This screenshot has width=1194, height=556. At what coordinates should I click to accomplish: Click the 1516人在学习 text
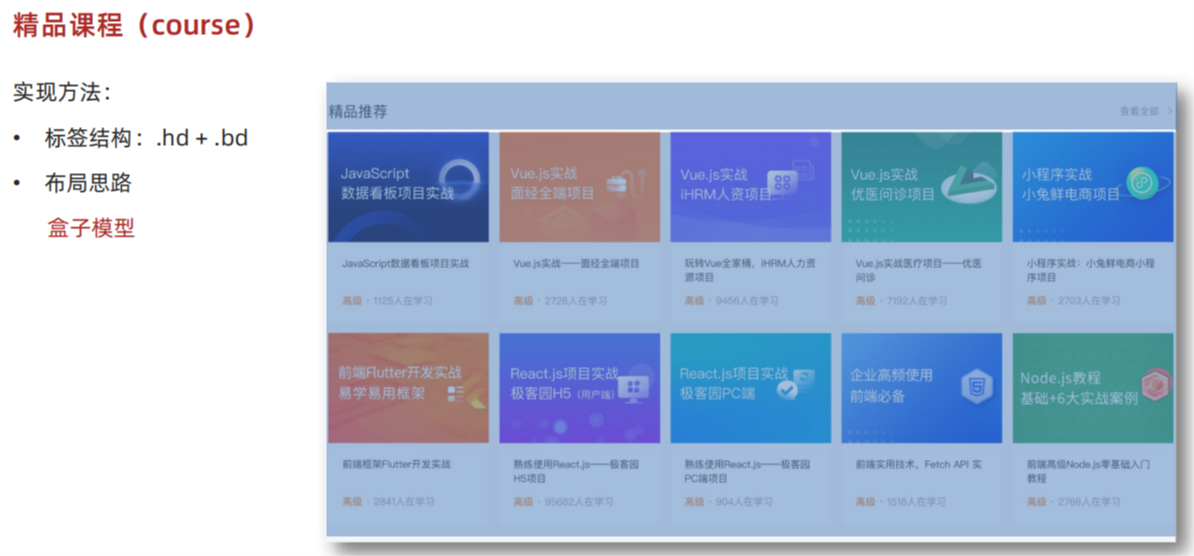[916, 502]
